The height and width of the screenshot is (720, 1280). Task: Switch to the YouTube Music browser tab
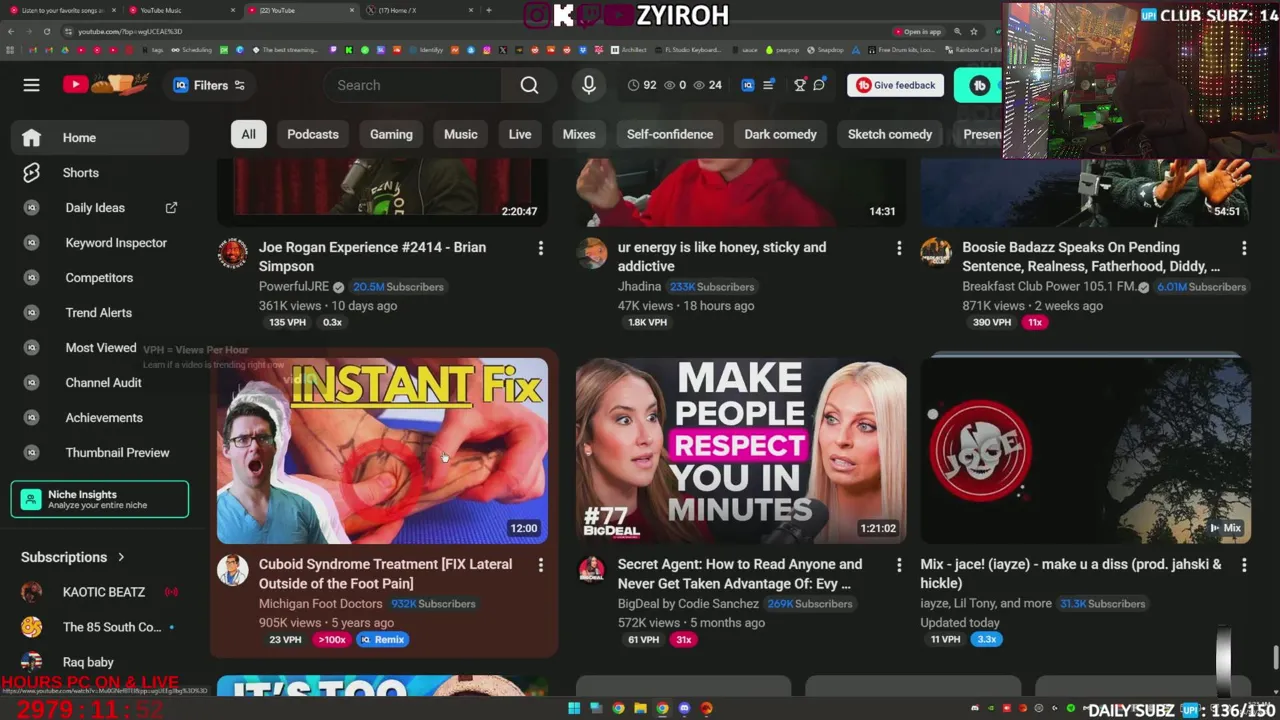click(x=180, y=10)
